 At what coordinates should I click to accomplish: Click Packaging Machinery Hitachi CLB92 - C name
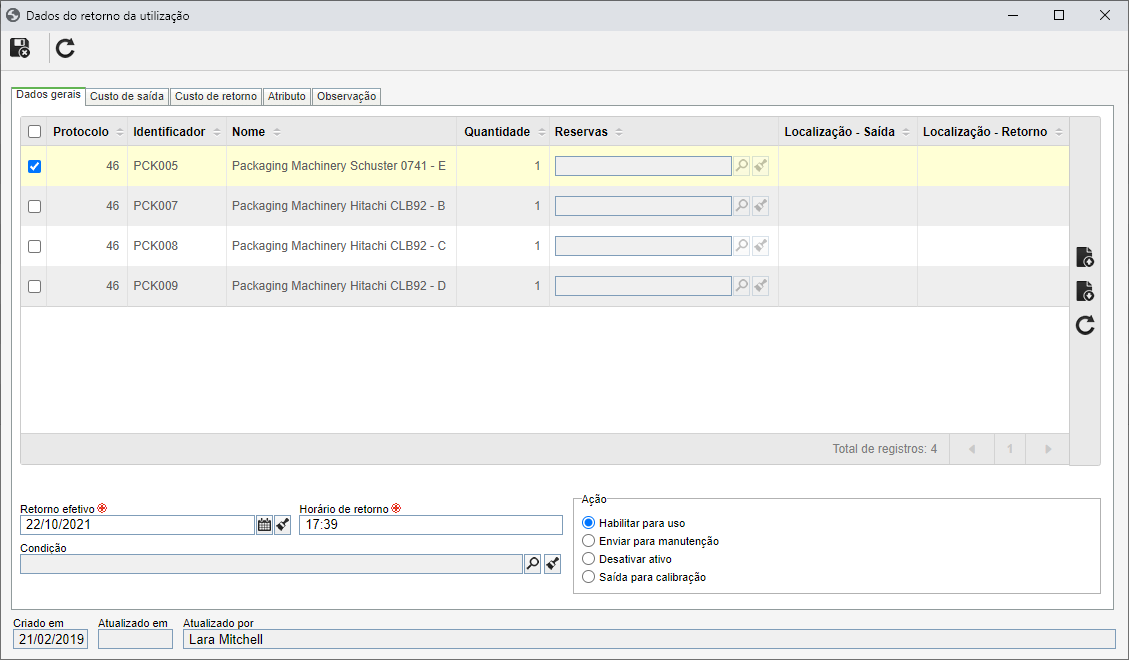click(x=338, y=246)
